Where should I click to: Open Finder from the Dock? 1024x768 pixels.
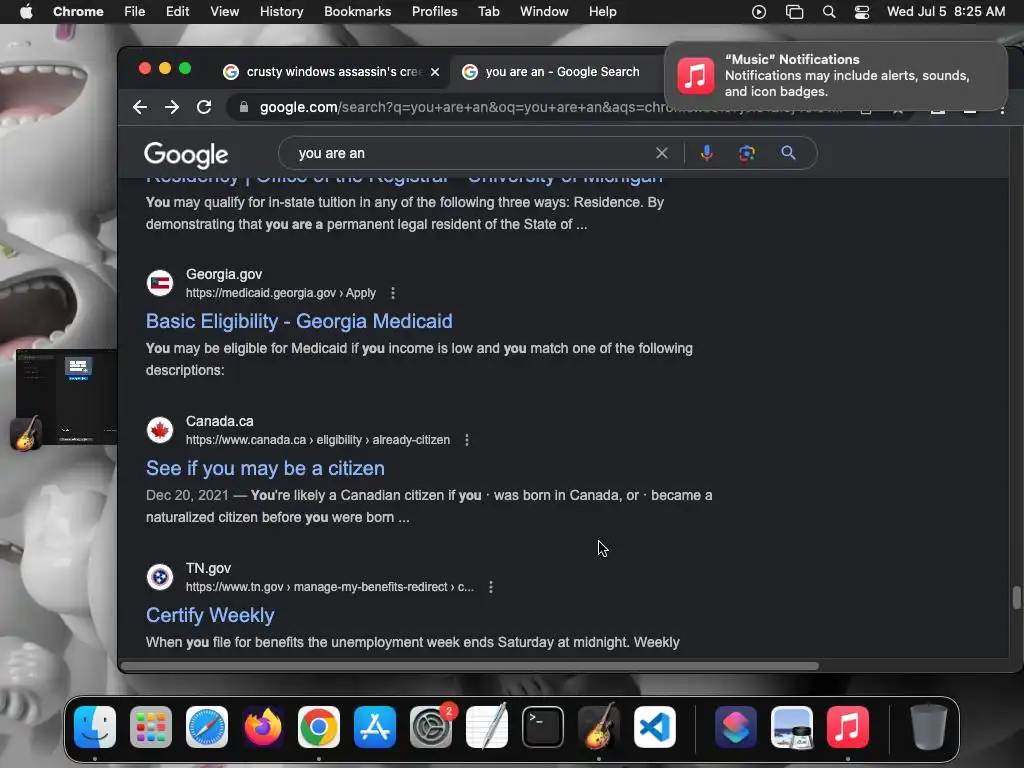coord(95,727)
